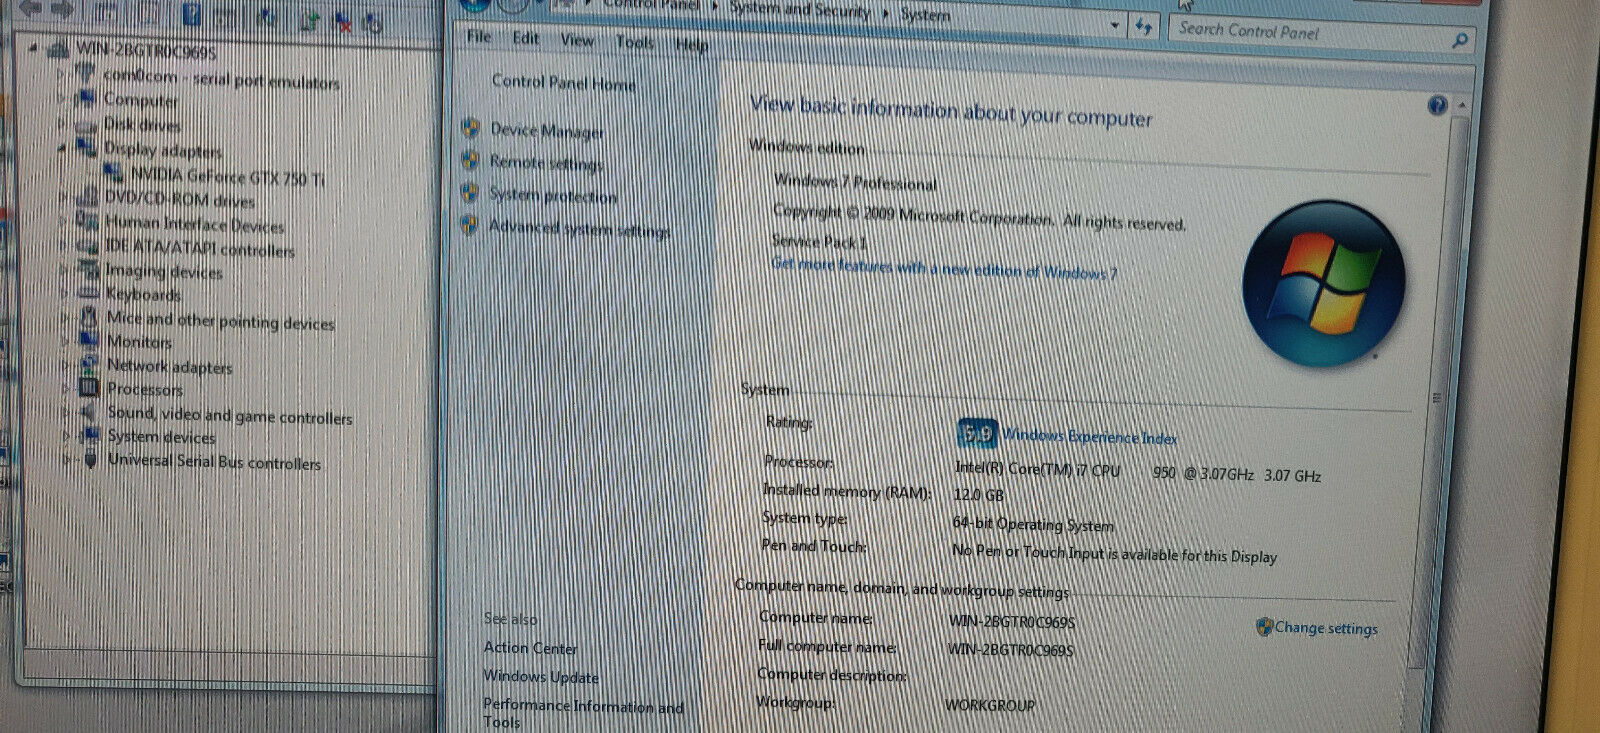Click the Network adapters category icon
Image resolution: width=1600 pixels, height=733 pixels.
click(89, 364)
